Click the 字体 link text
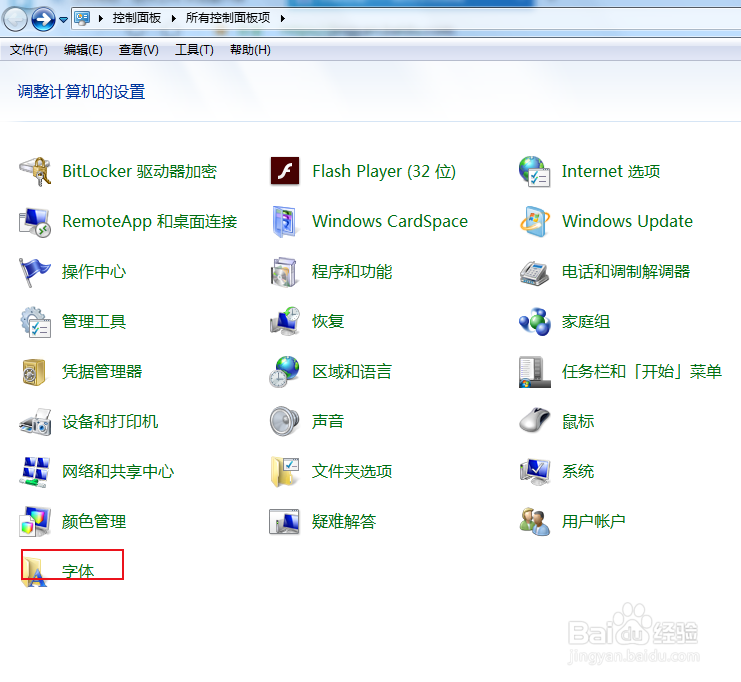Screen dimensions: 741x682 (78, 571)
